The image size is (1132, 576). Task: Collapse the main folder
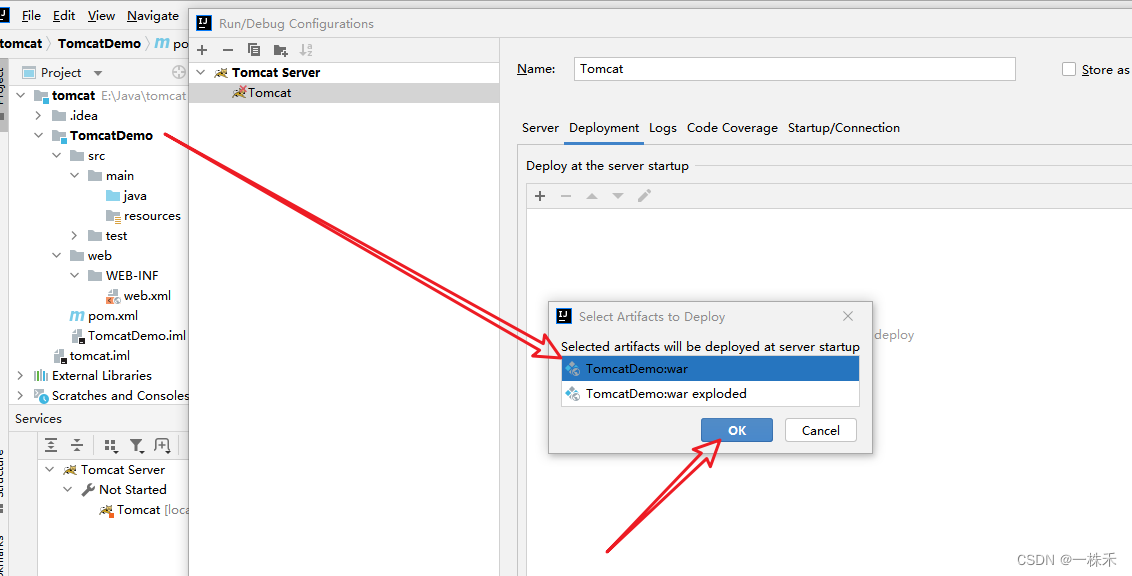point(74,175)
